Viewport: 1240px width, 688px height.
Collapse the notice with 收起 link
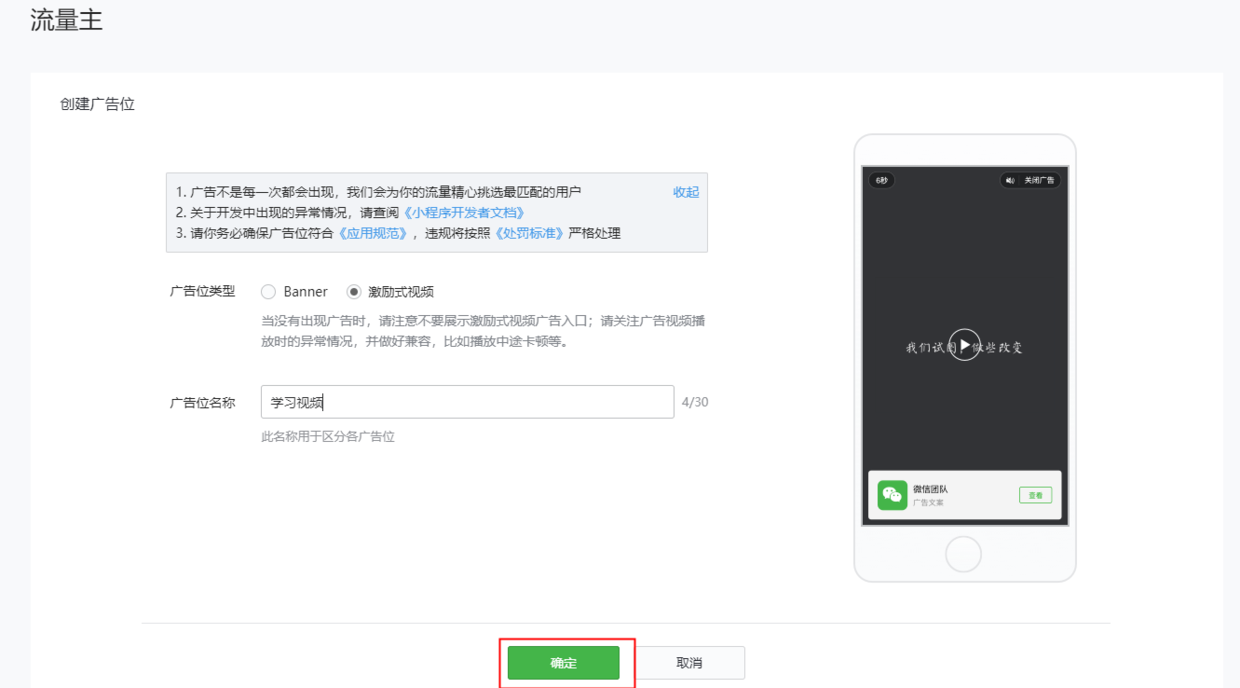(686, 192)
